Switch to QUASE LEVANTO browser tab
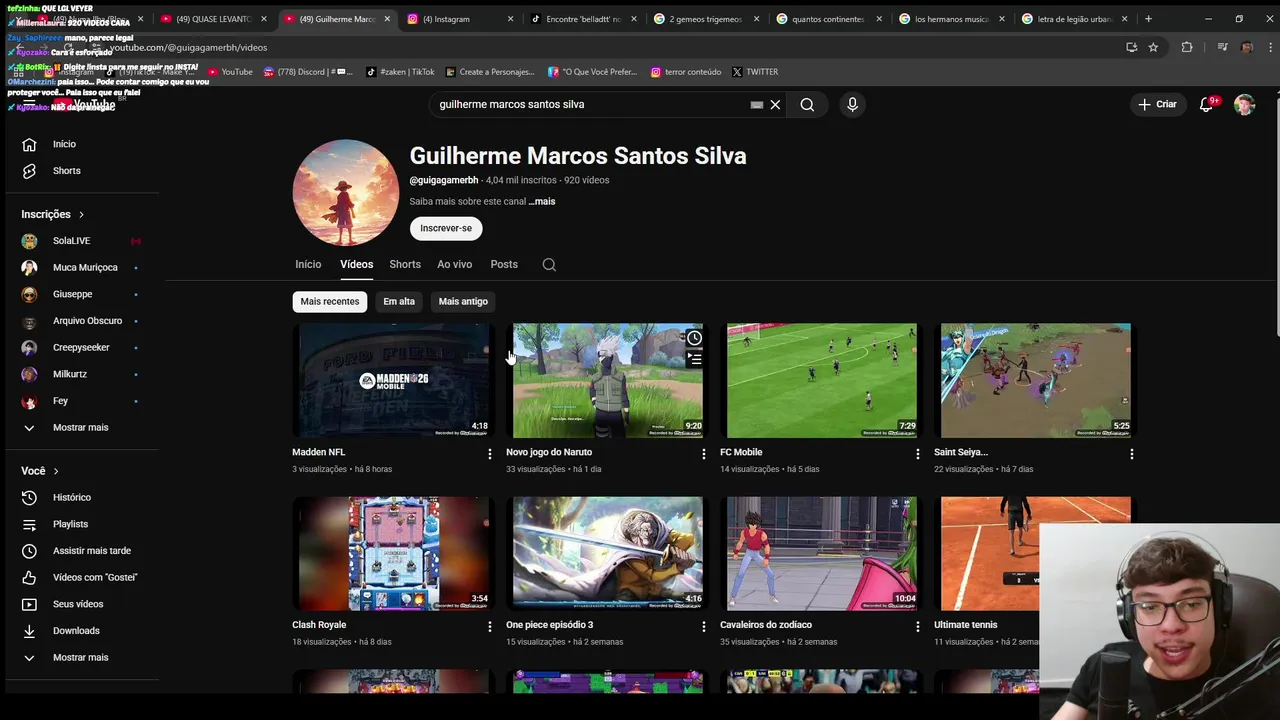This screenshot has height=720, width=1280. (x=213, y=19)
